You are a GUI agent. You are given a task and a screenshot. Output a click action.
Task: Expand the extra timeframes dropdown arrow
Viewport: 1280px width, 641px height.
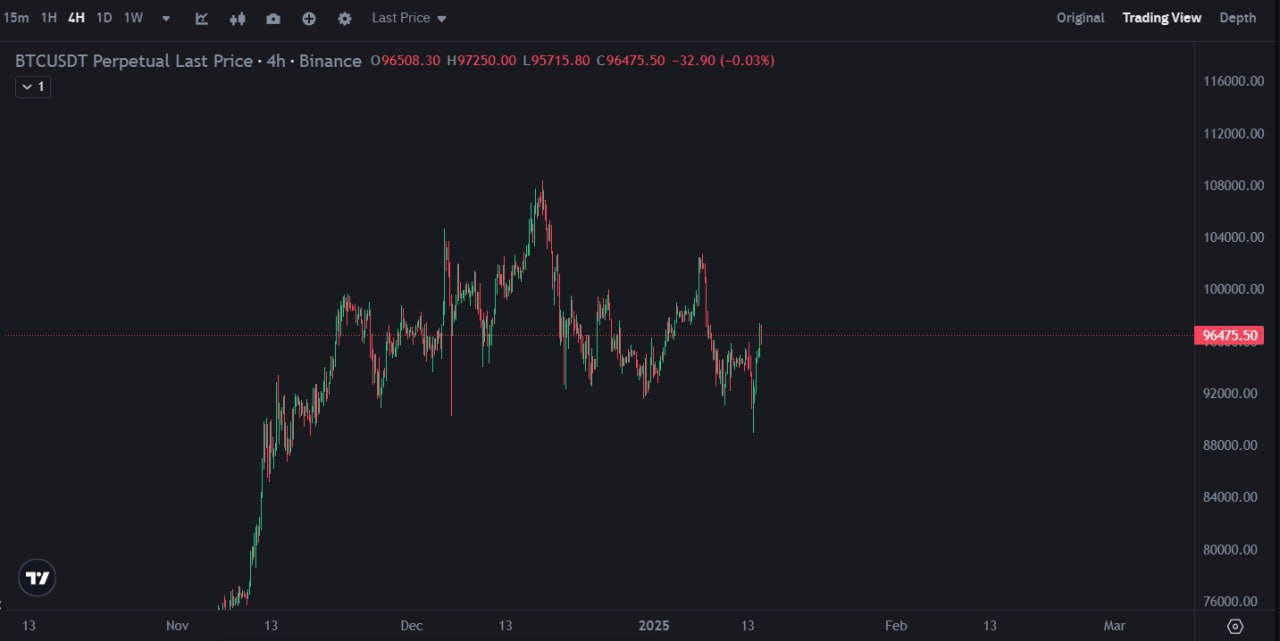[x=166, y=18]
